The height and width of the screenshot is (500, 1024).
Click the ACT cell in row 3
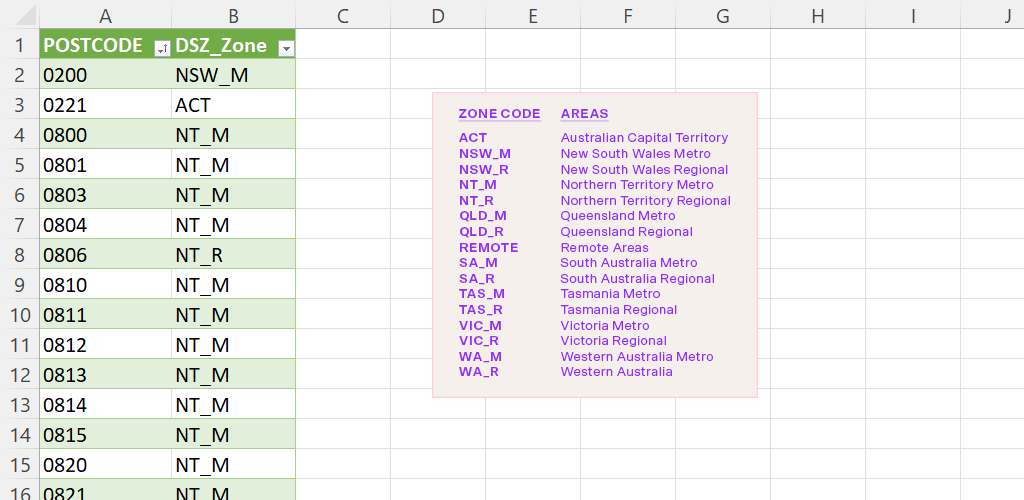pyautogui.click(x=233, y=105)
